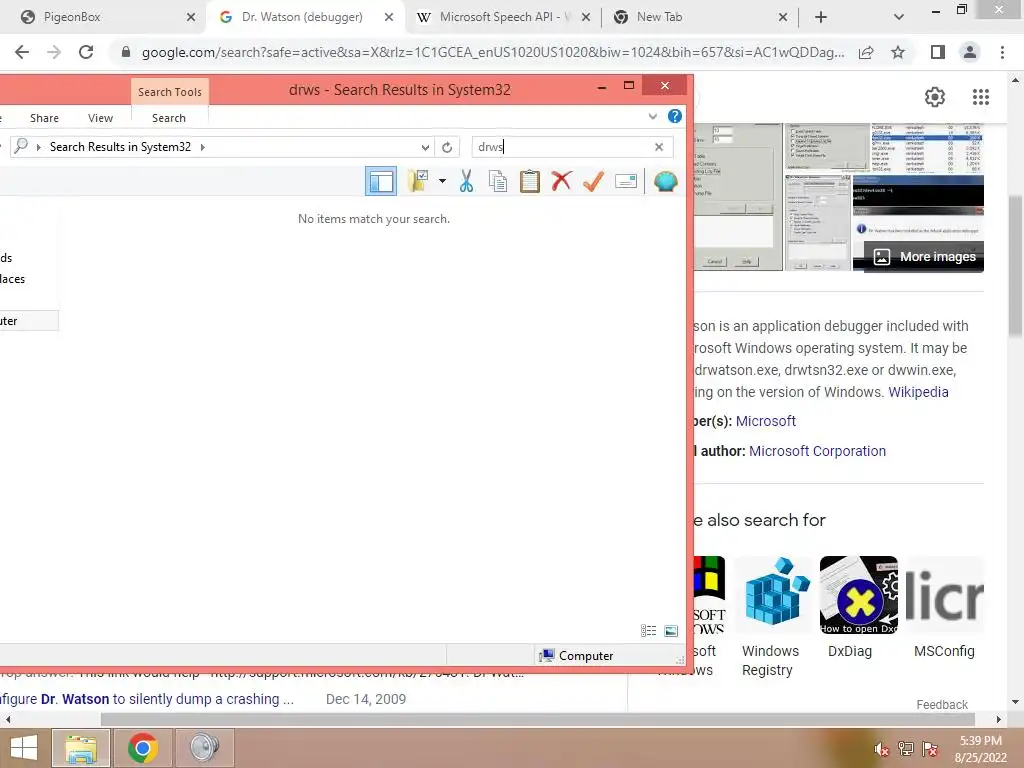The width and height of the screenshot is (1024, 768).
Task: Bookmark this page with star icon
Action: pos(898,52)
